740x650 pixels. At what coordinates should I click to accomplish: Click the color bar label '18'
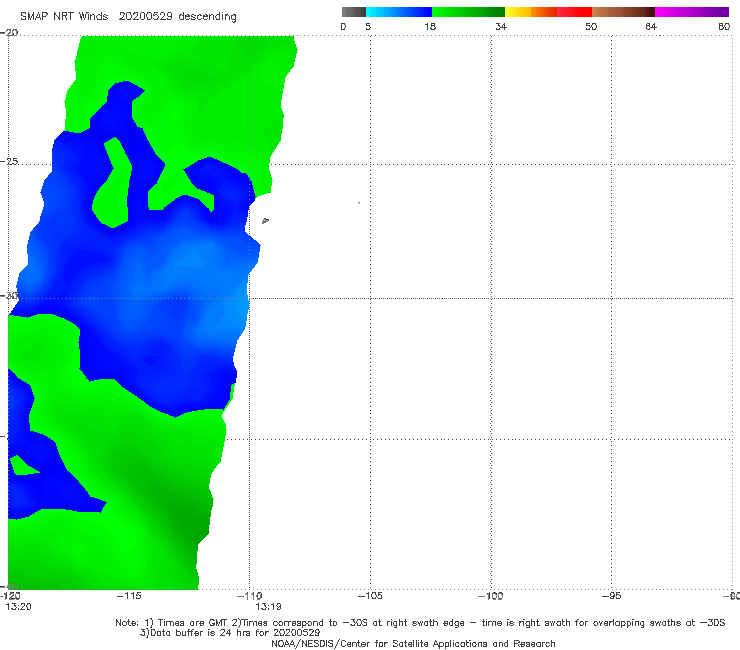point(430,27)
